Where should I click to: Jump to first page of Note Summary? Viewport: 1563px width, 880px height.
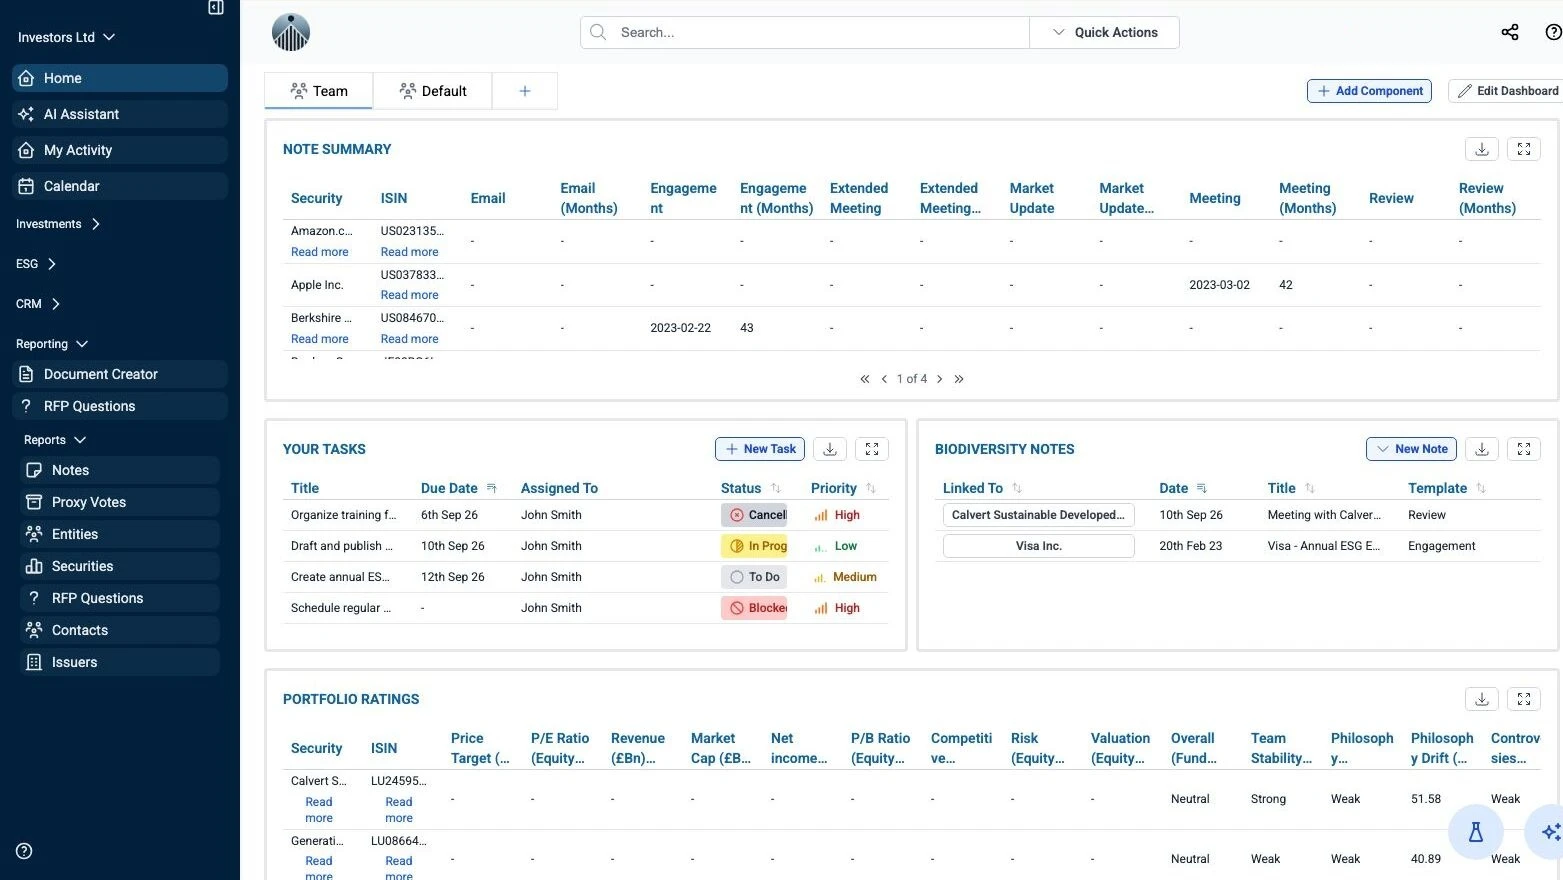pos(865,379)
